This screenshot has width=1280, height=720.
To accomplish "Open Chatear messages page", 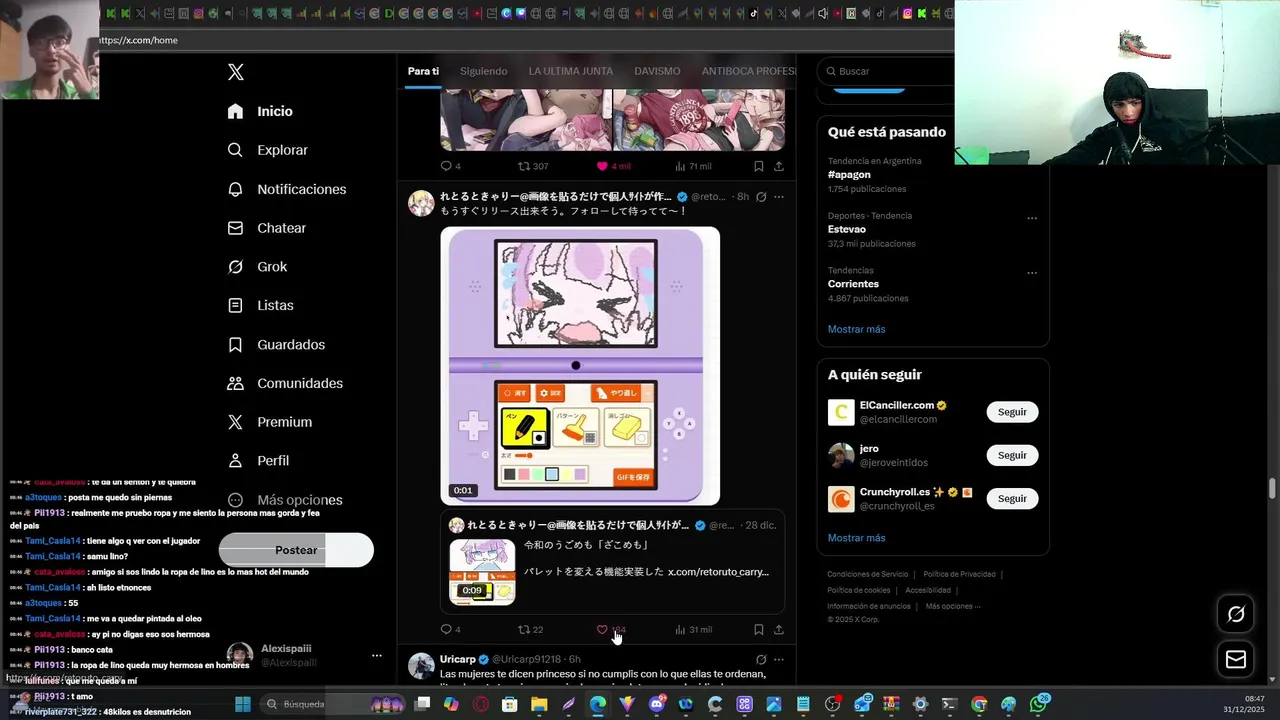I will 266,228.
